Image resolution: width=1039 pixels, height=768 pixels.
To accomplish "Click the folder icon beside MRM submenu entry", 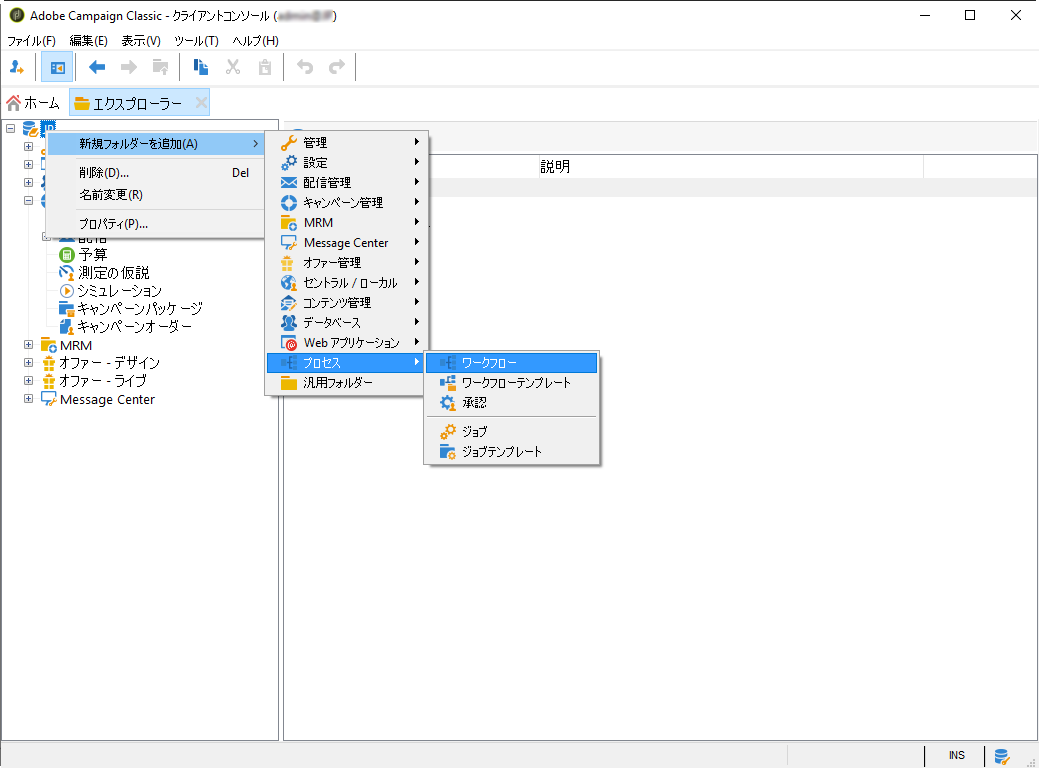I will (x=289, y=223).
